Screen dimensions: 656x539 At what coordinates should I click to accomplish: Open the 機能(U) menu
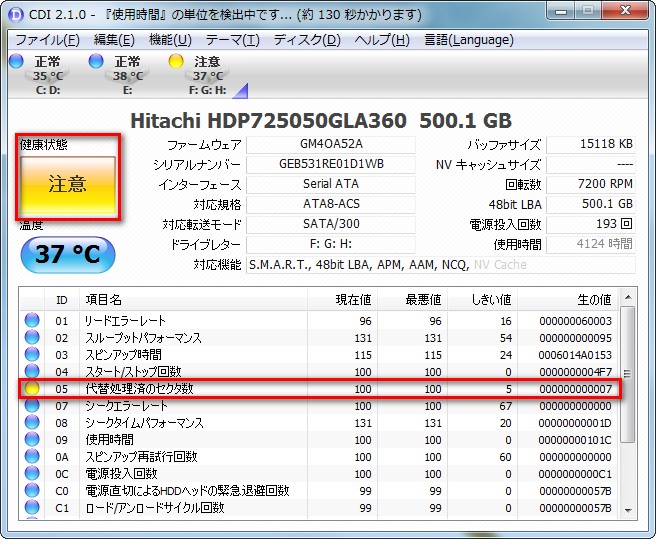tap(170, 40)
